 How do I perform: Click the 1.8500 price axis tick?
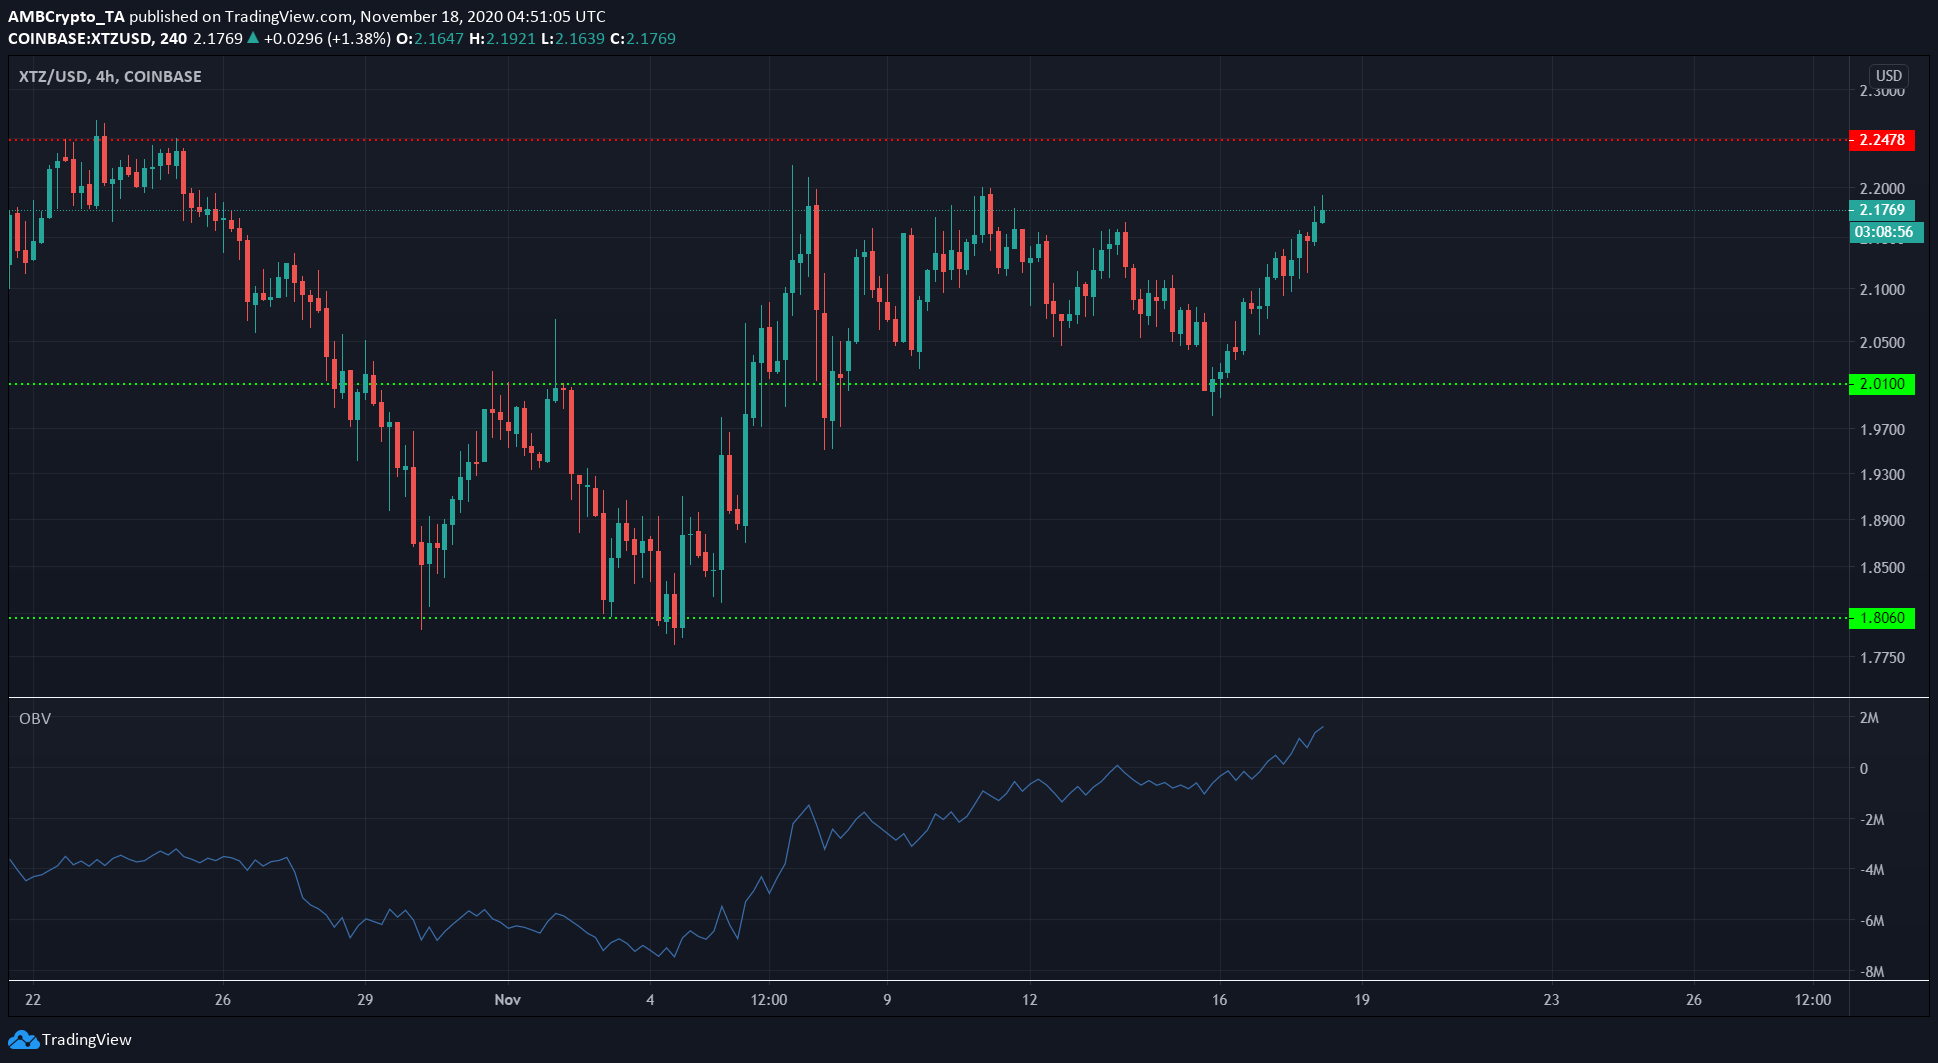[x=1882, y=568]
